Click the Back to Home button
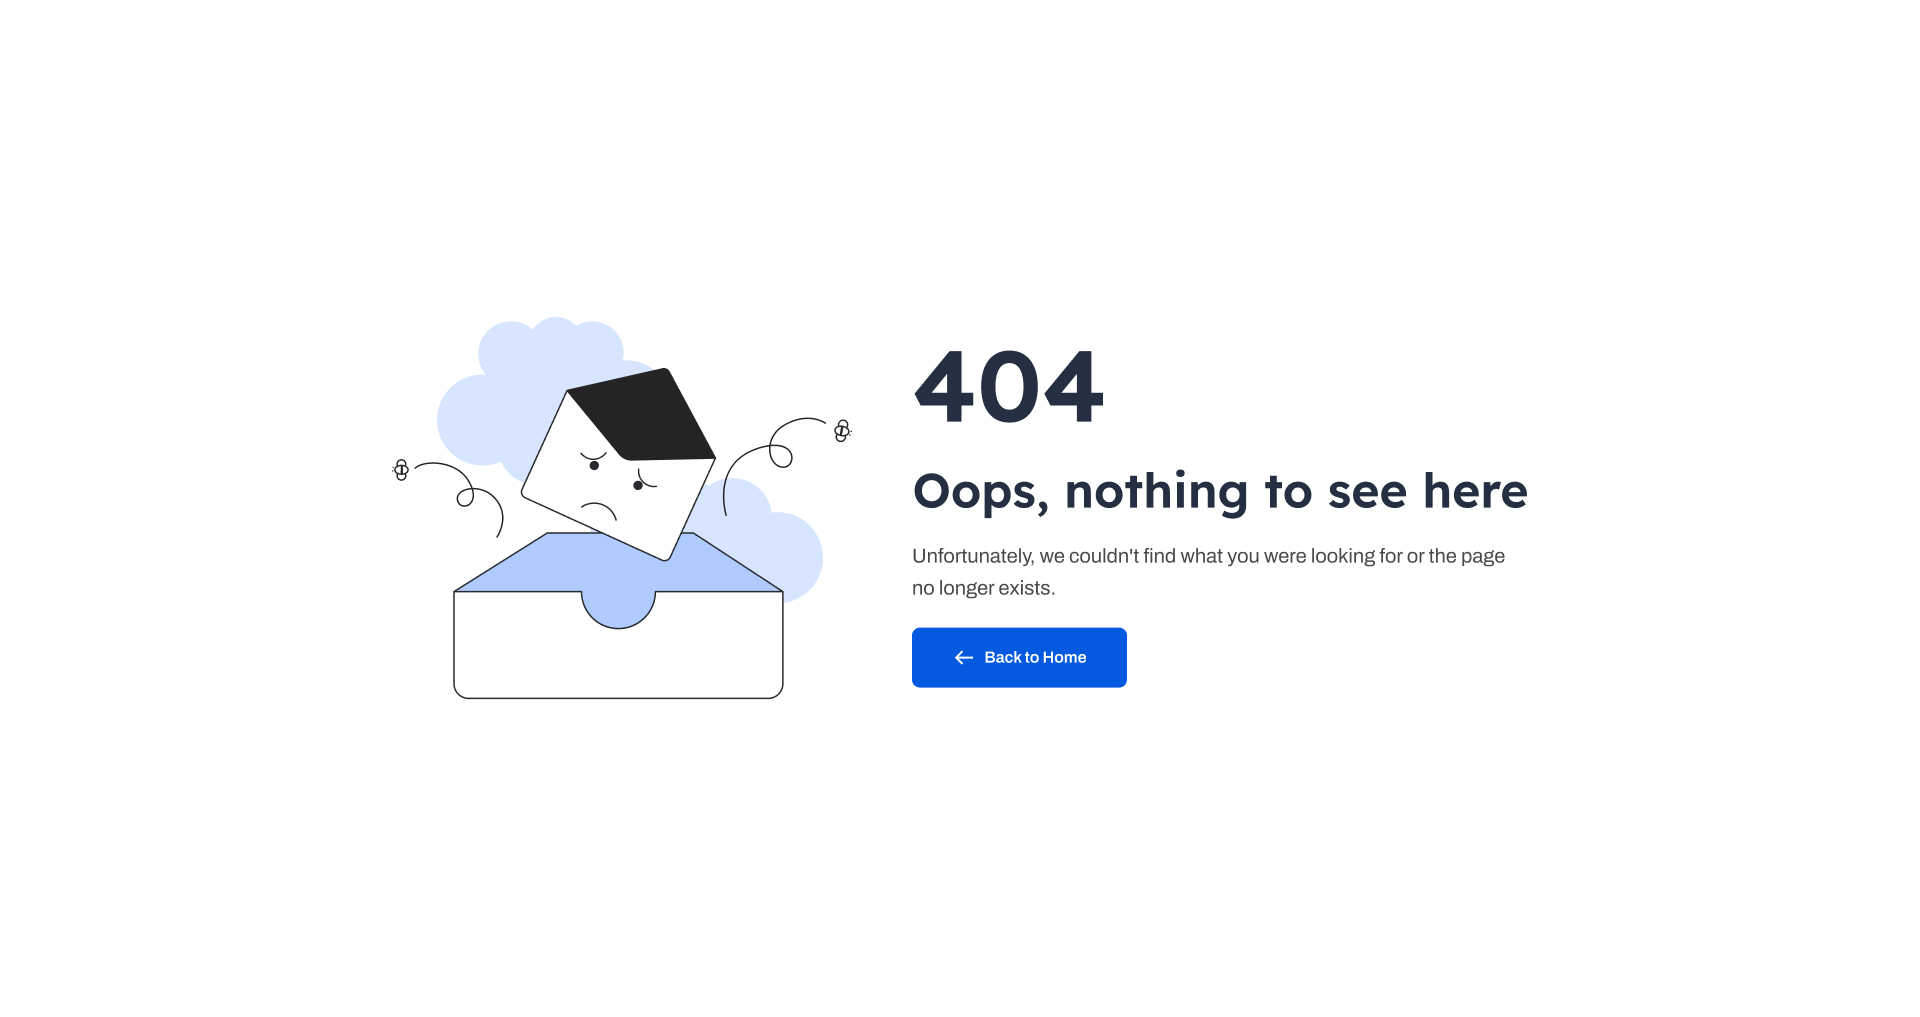This screenshot has height=1017, width=1920. (1019, 657)
